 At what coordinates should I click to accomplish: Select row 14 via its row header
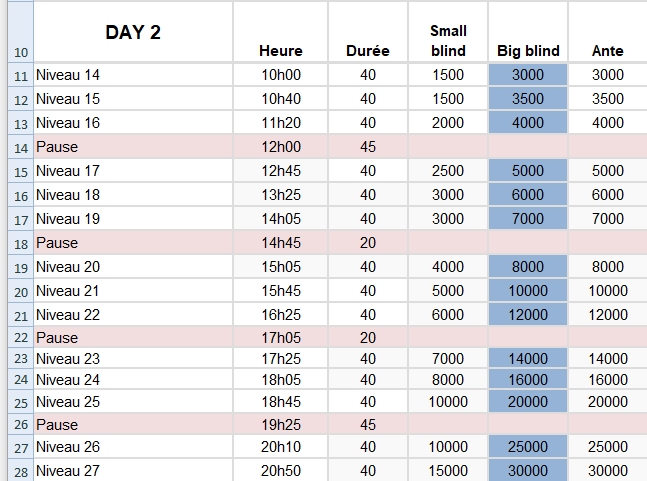(22, 147)
